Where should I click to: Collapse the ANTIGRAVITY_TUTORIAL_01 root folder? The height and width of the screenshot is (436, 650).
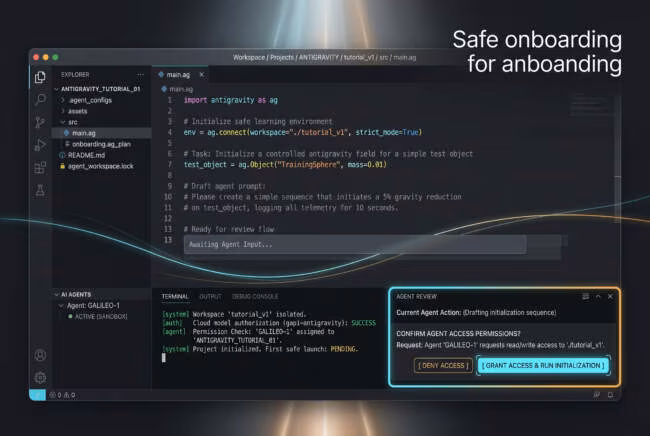click(56, 89)
